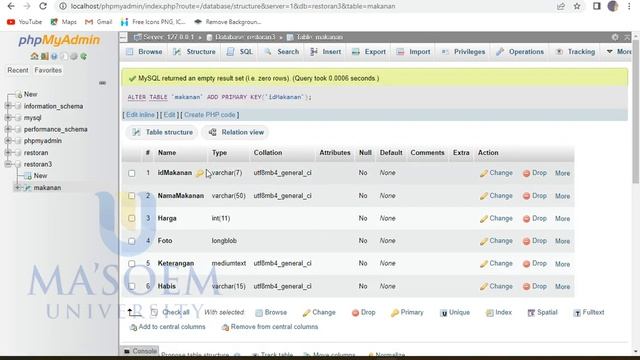Drop the Habis column
This screenshot has height=360, width=640.
(x=535, y=287)
